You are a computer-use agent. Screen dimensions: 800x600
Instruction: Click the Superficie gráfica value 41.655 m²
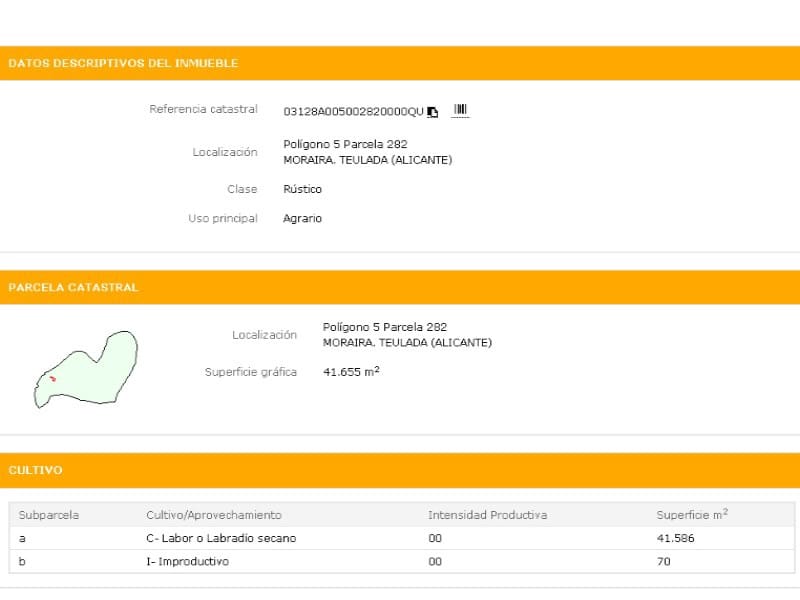pyautogui.click(x=351, y=372)
